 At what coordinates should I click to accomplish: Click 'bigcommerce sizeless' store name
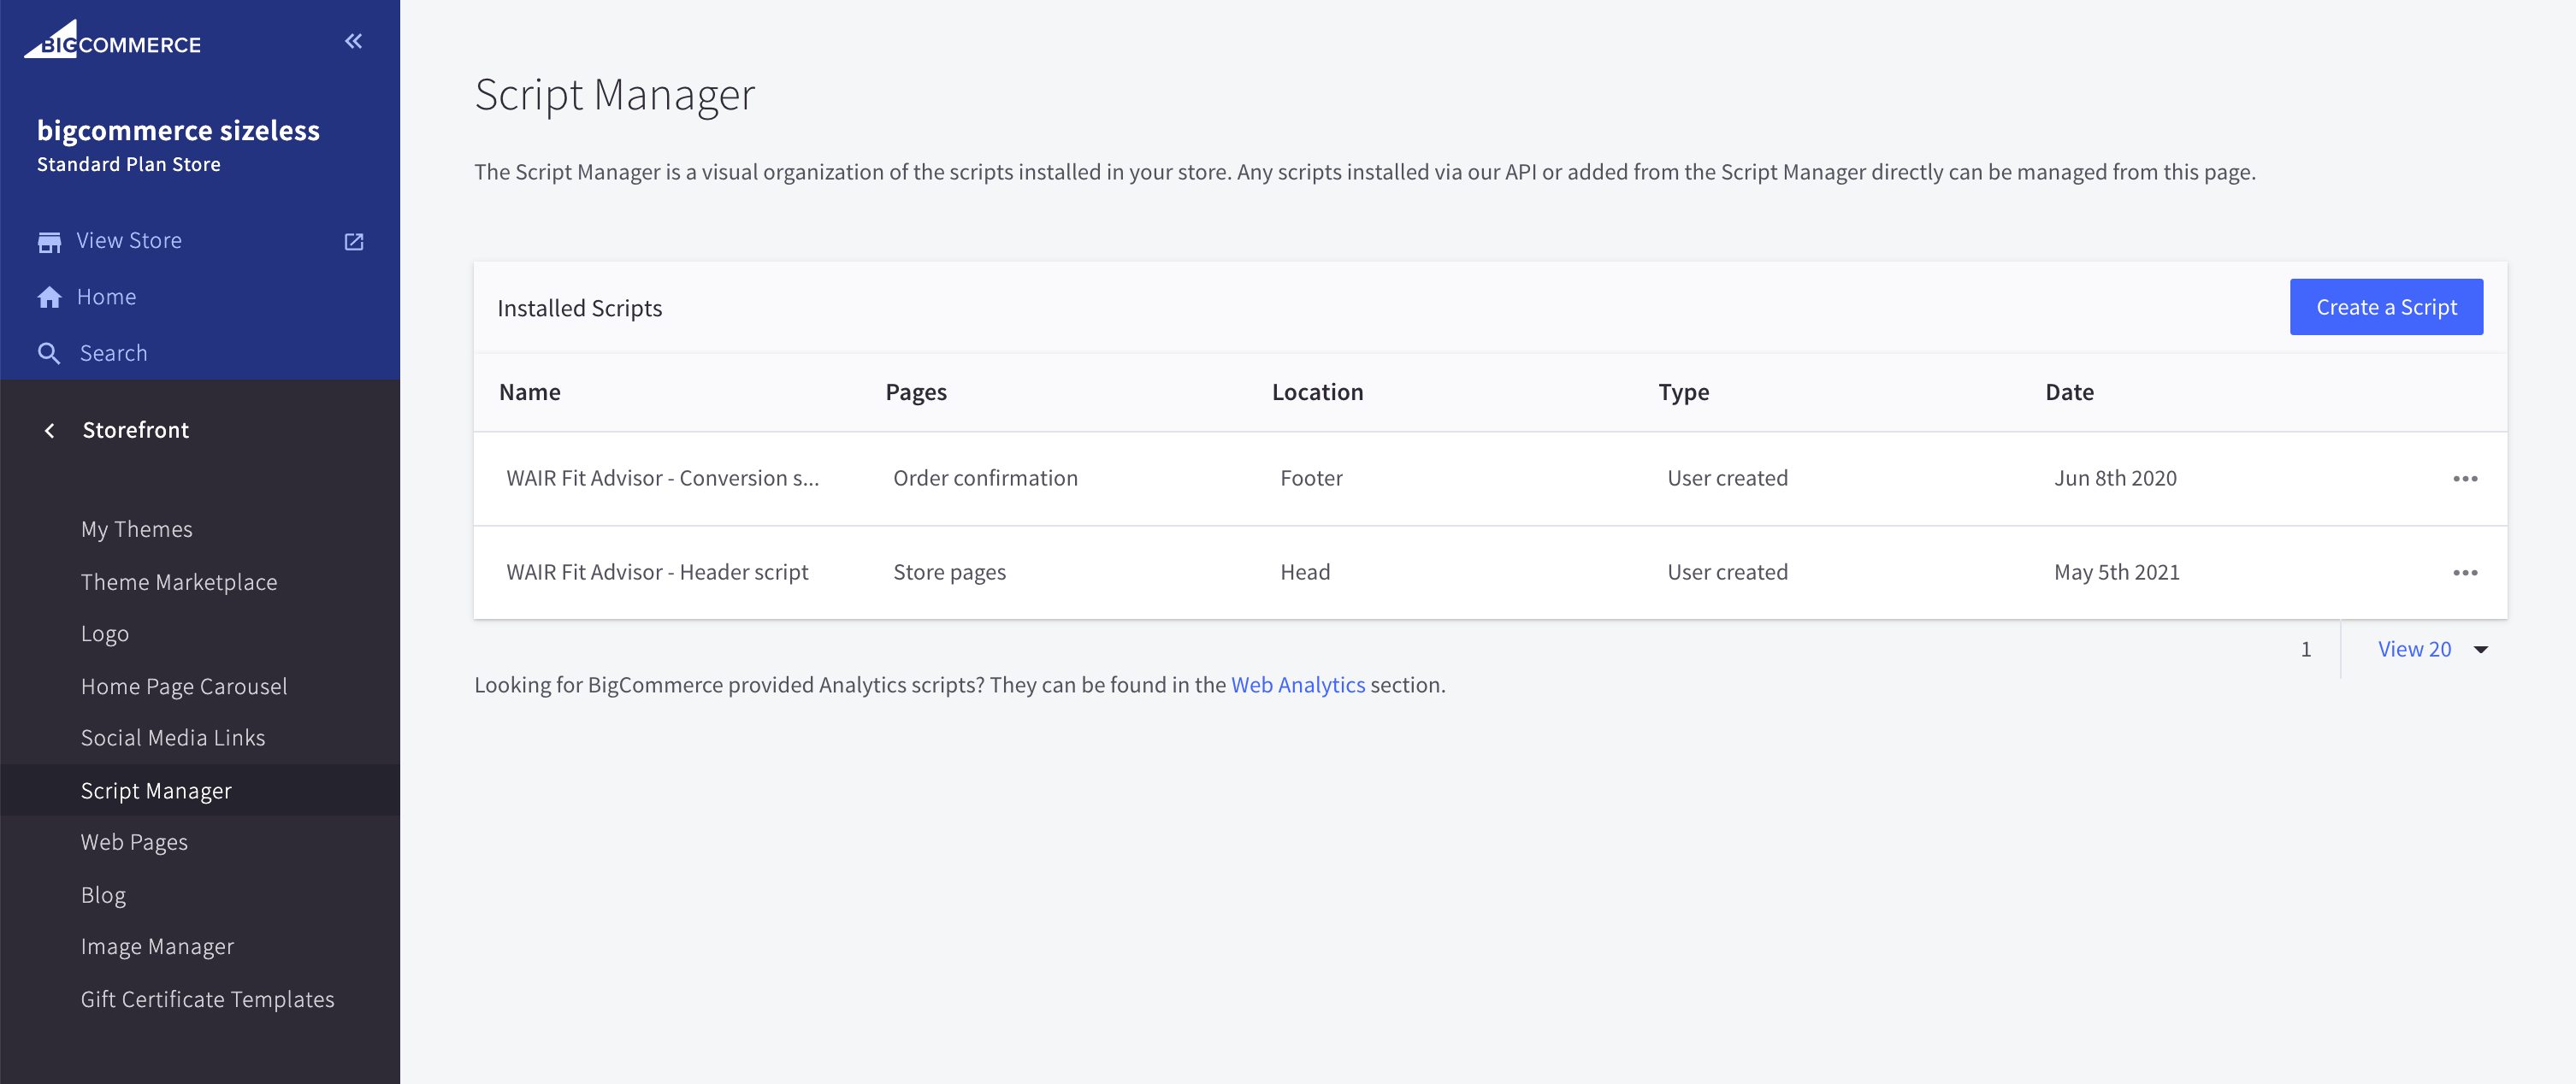click(x=178, y=130)
